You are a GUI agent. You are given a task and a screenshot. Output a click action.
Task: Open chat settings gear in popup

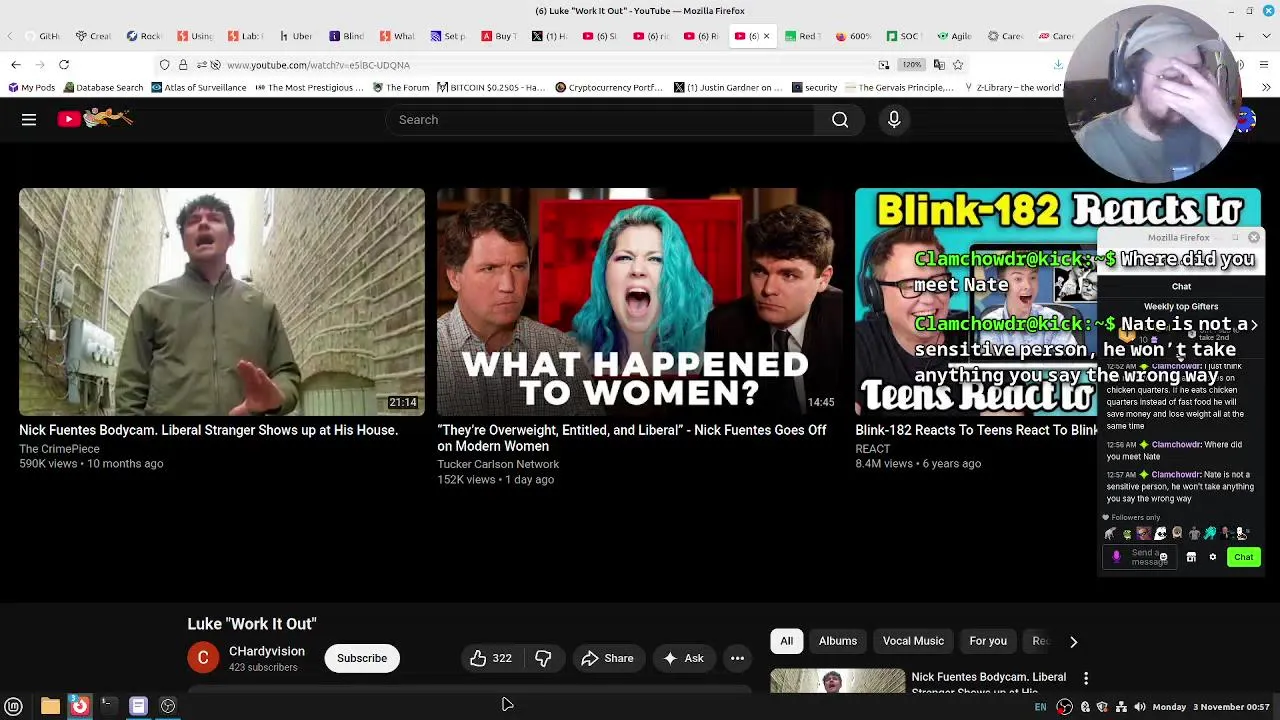pyautogui.click(x=1213, y=557)
